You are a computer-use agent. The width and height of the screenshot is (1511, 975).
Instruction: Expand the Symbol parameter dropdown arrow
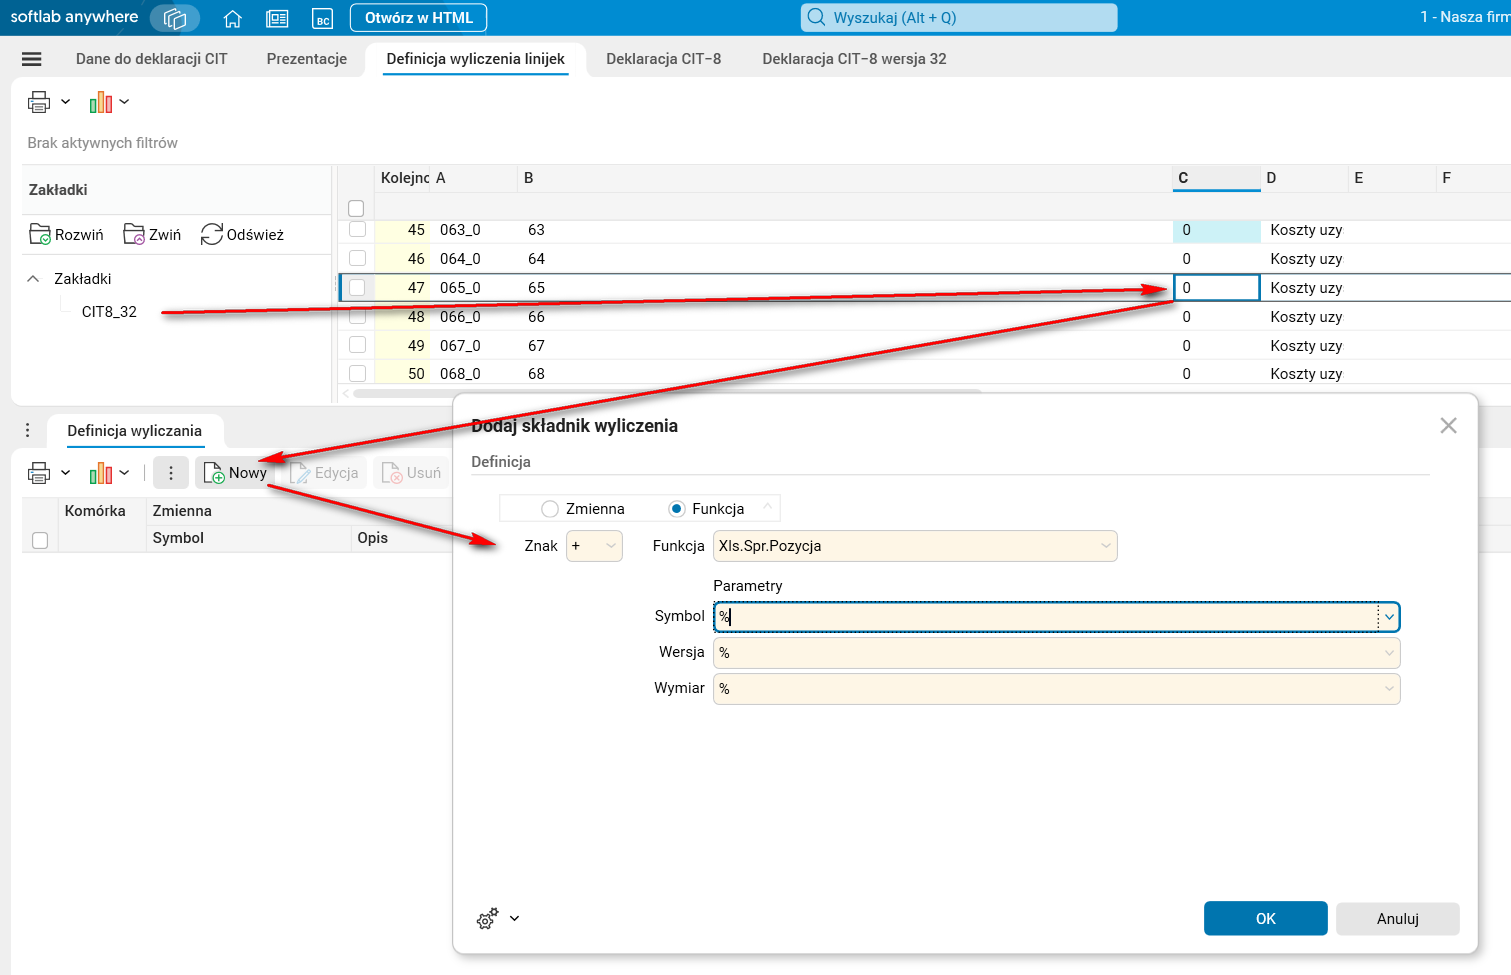click(1389, 617)
